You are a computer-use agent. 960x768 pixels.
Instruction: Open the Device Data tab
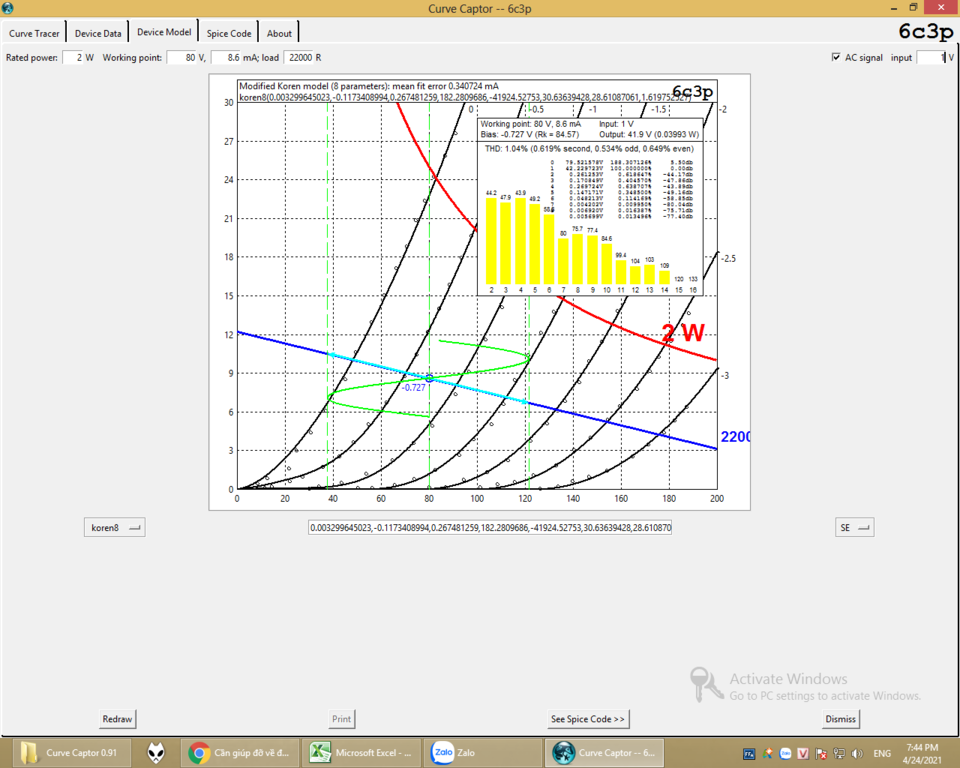click(x=98, y=33)
